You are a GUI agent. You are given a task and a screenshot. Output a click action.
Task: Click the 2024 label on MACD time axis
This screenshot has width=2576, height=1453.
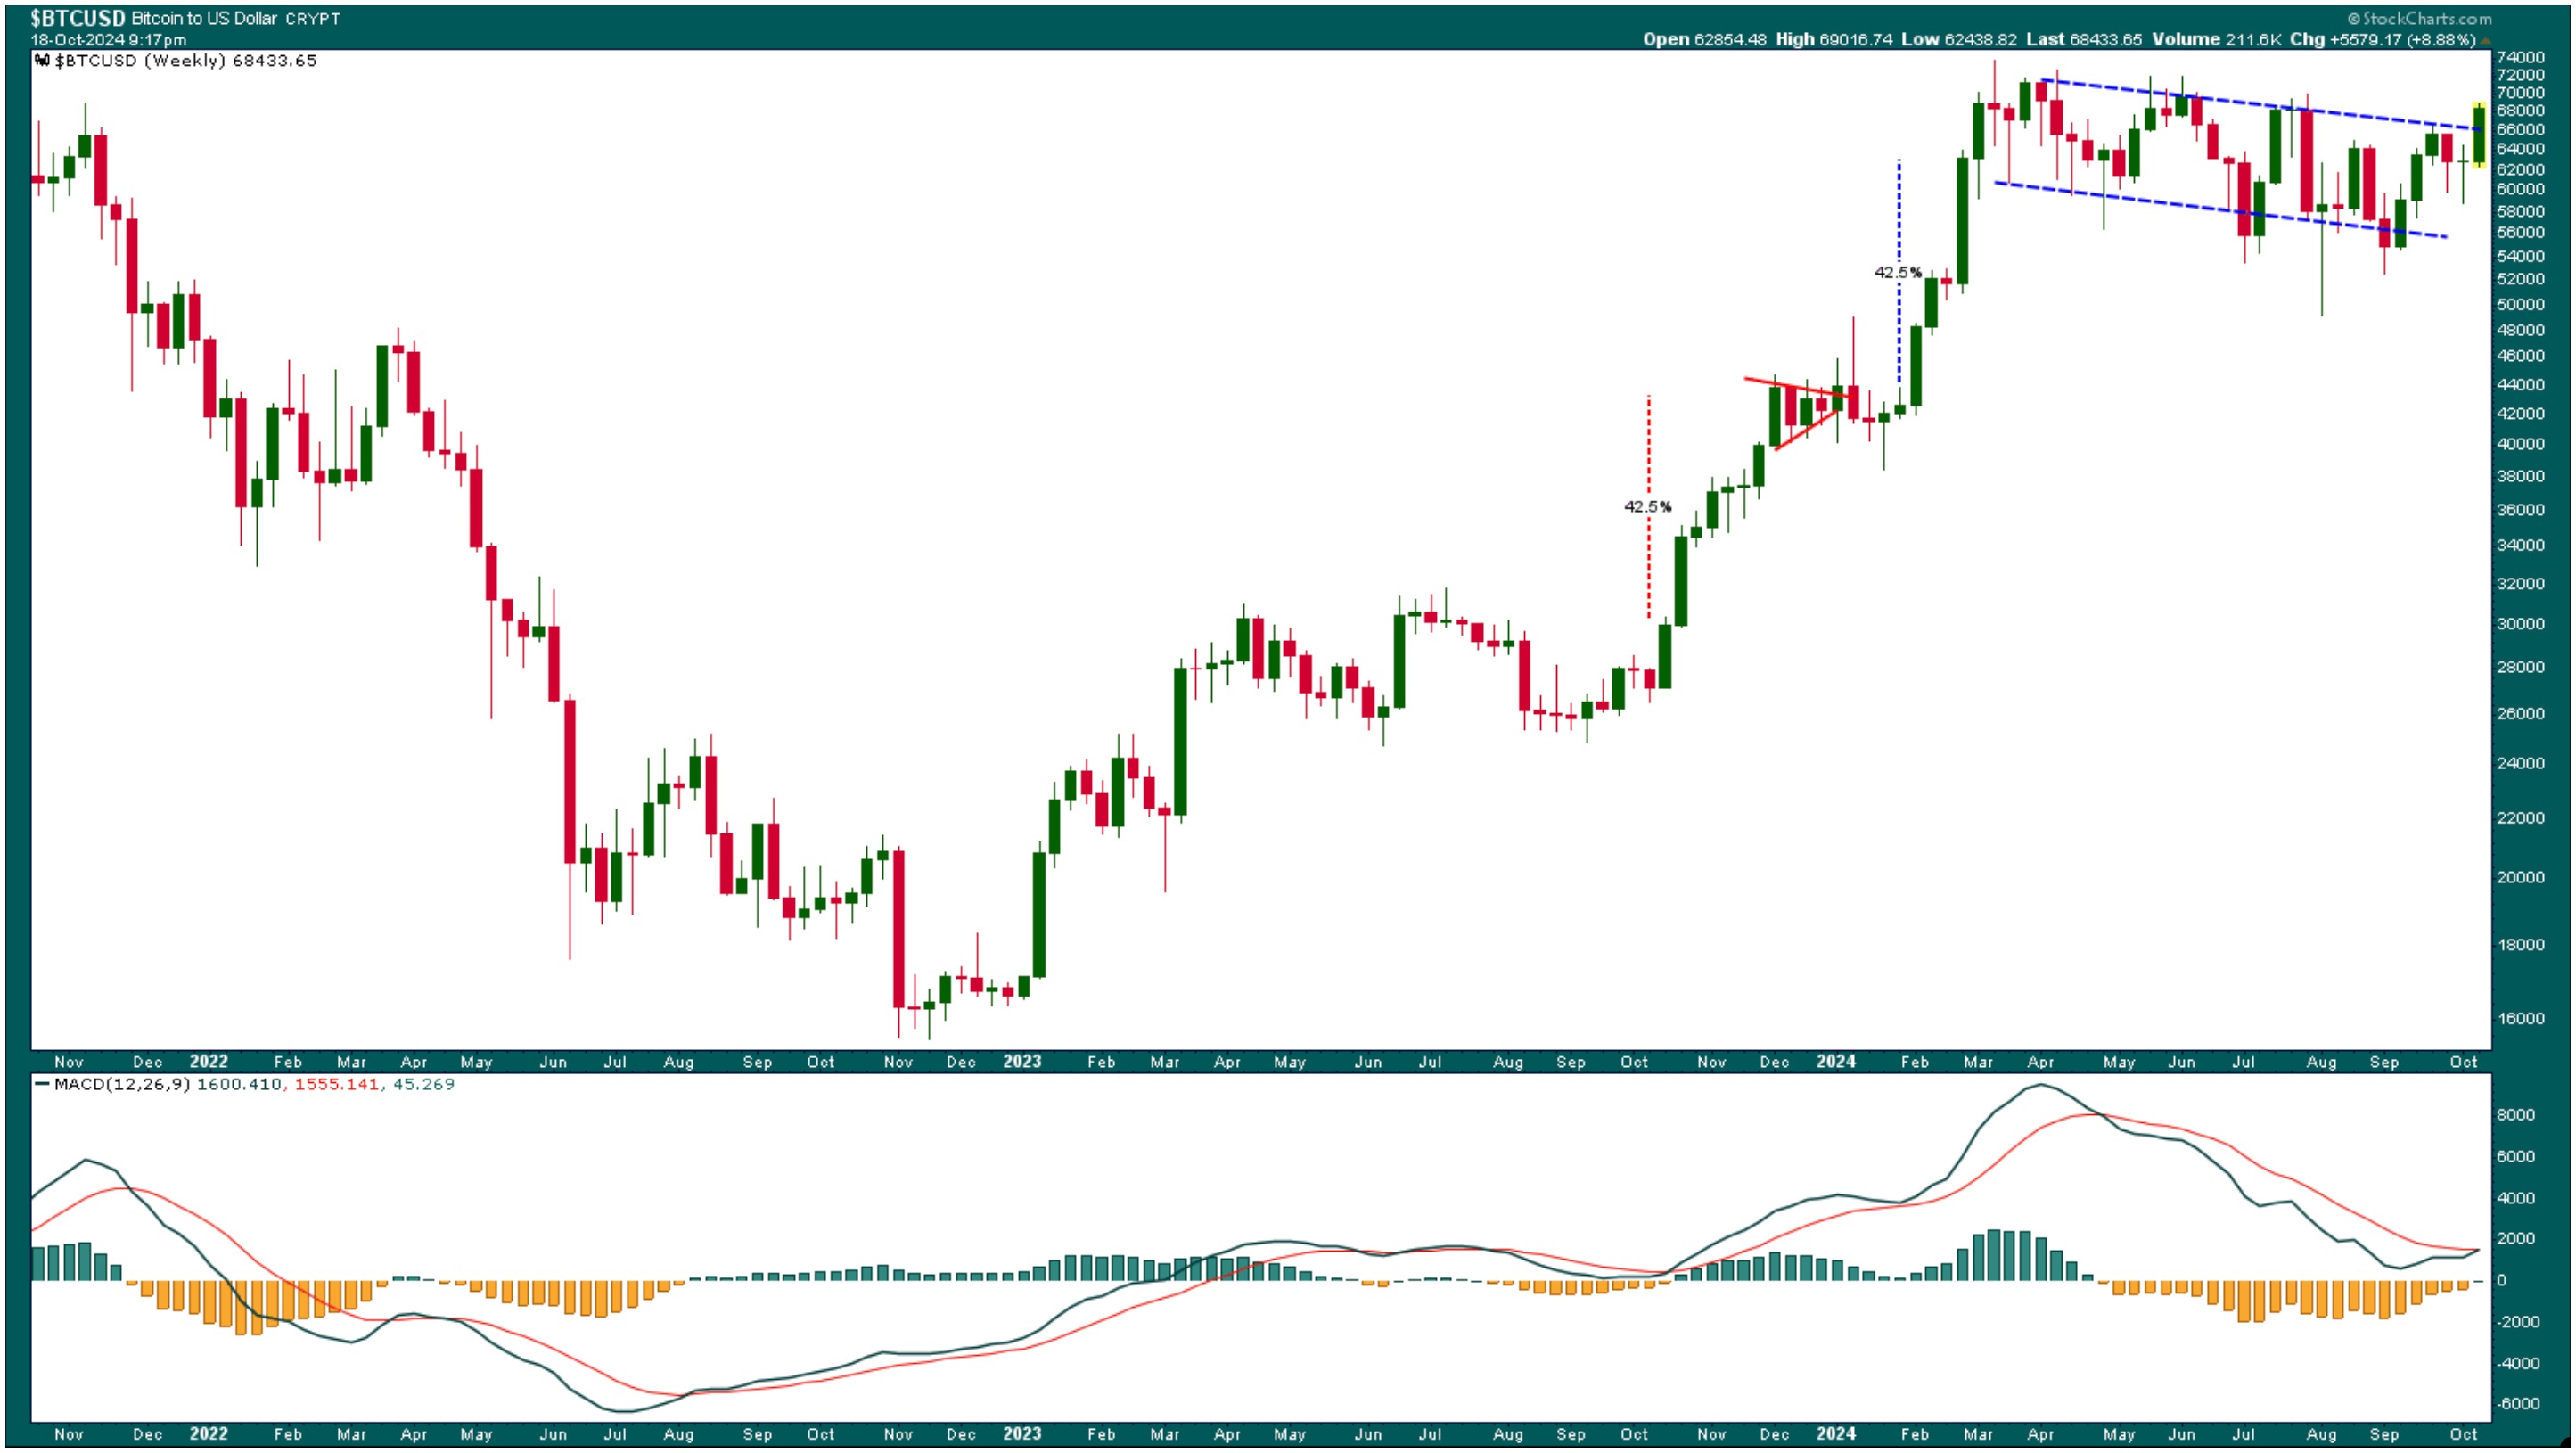(1836, 1433)
